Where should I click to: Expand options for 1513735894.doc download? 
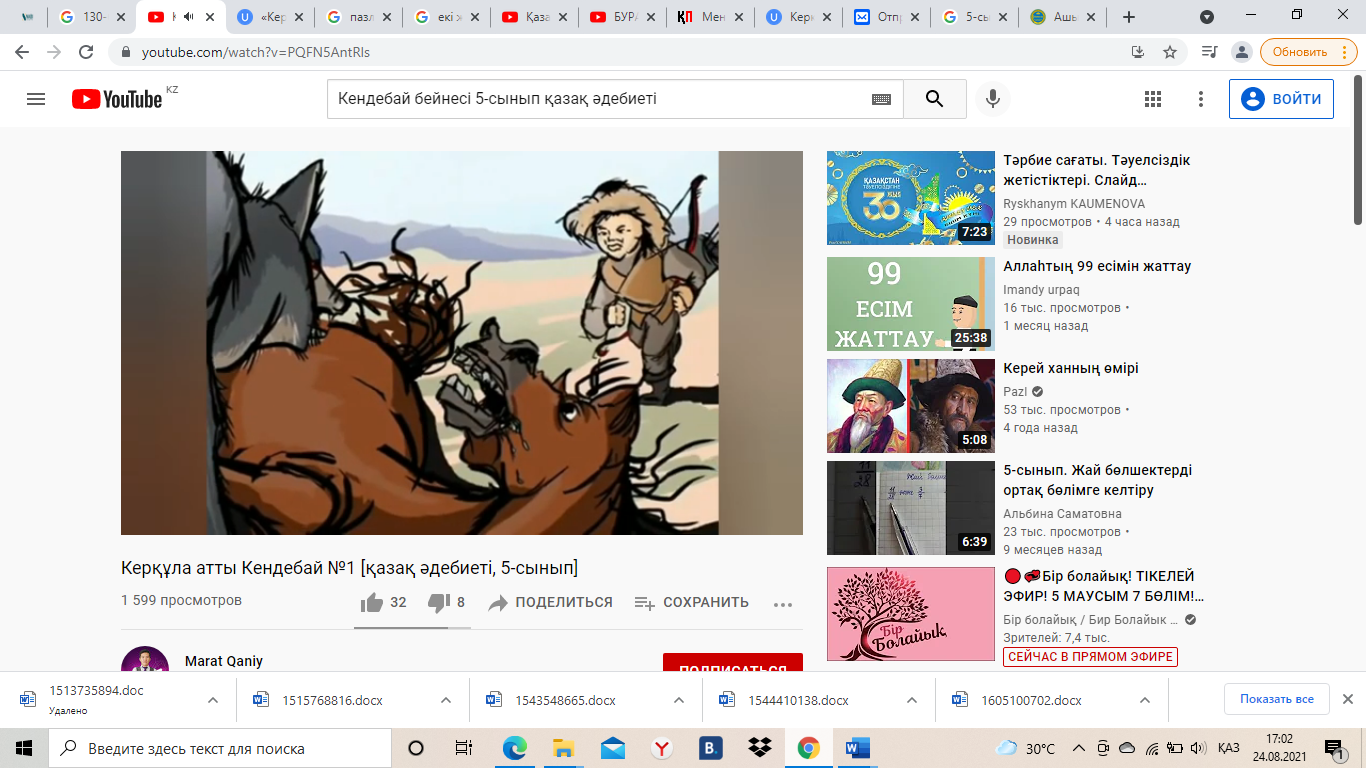[x=212, y=700]
